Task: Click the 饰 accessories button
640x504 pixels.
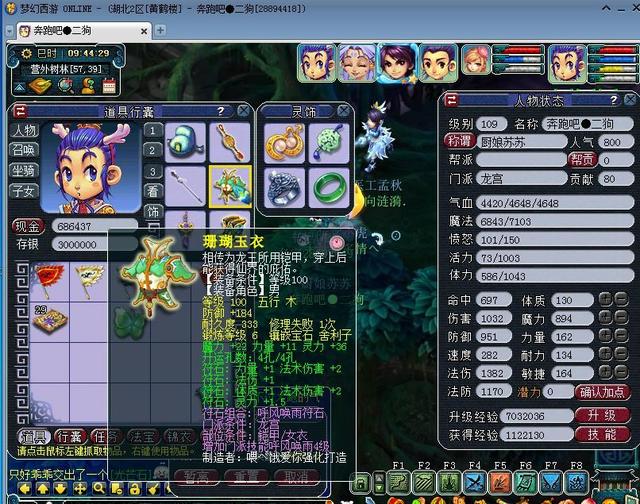Action: (x=153, y=211)
